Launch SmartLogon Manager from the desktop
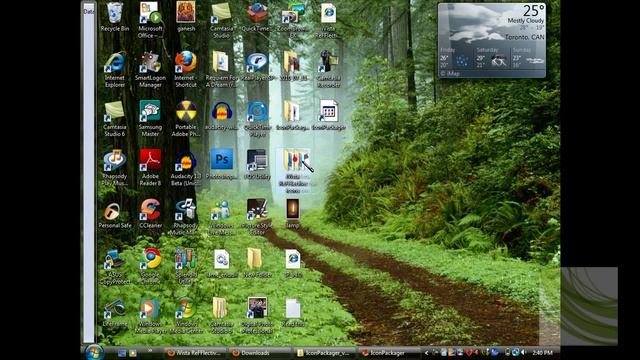Viewport: 640px width, 360px height. coord(150,69)
